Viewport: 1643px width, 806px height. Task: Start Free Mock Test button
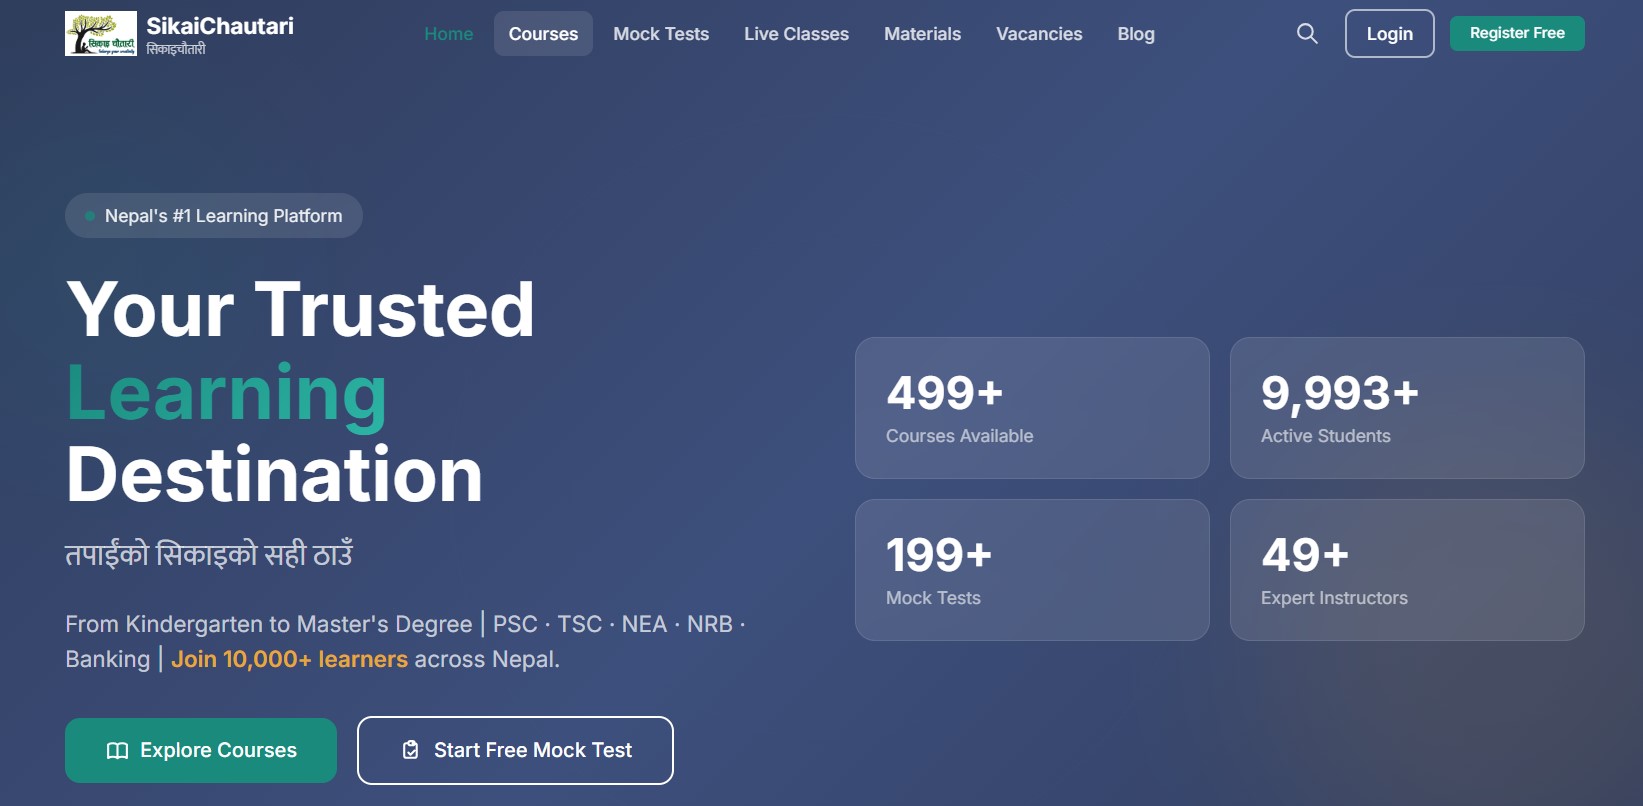click(515, 750)
